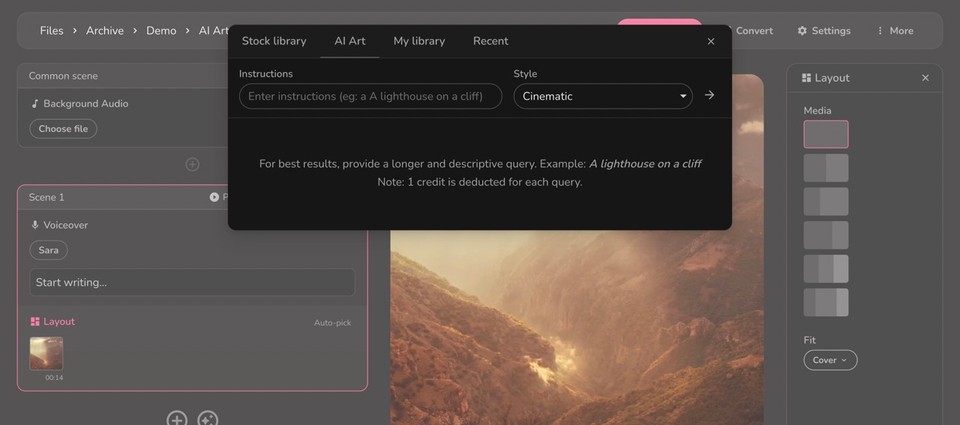
Task: Select the Scene 1 media thumbnail
Action: tap(46, 353)
